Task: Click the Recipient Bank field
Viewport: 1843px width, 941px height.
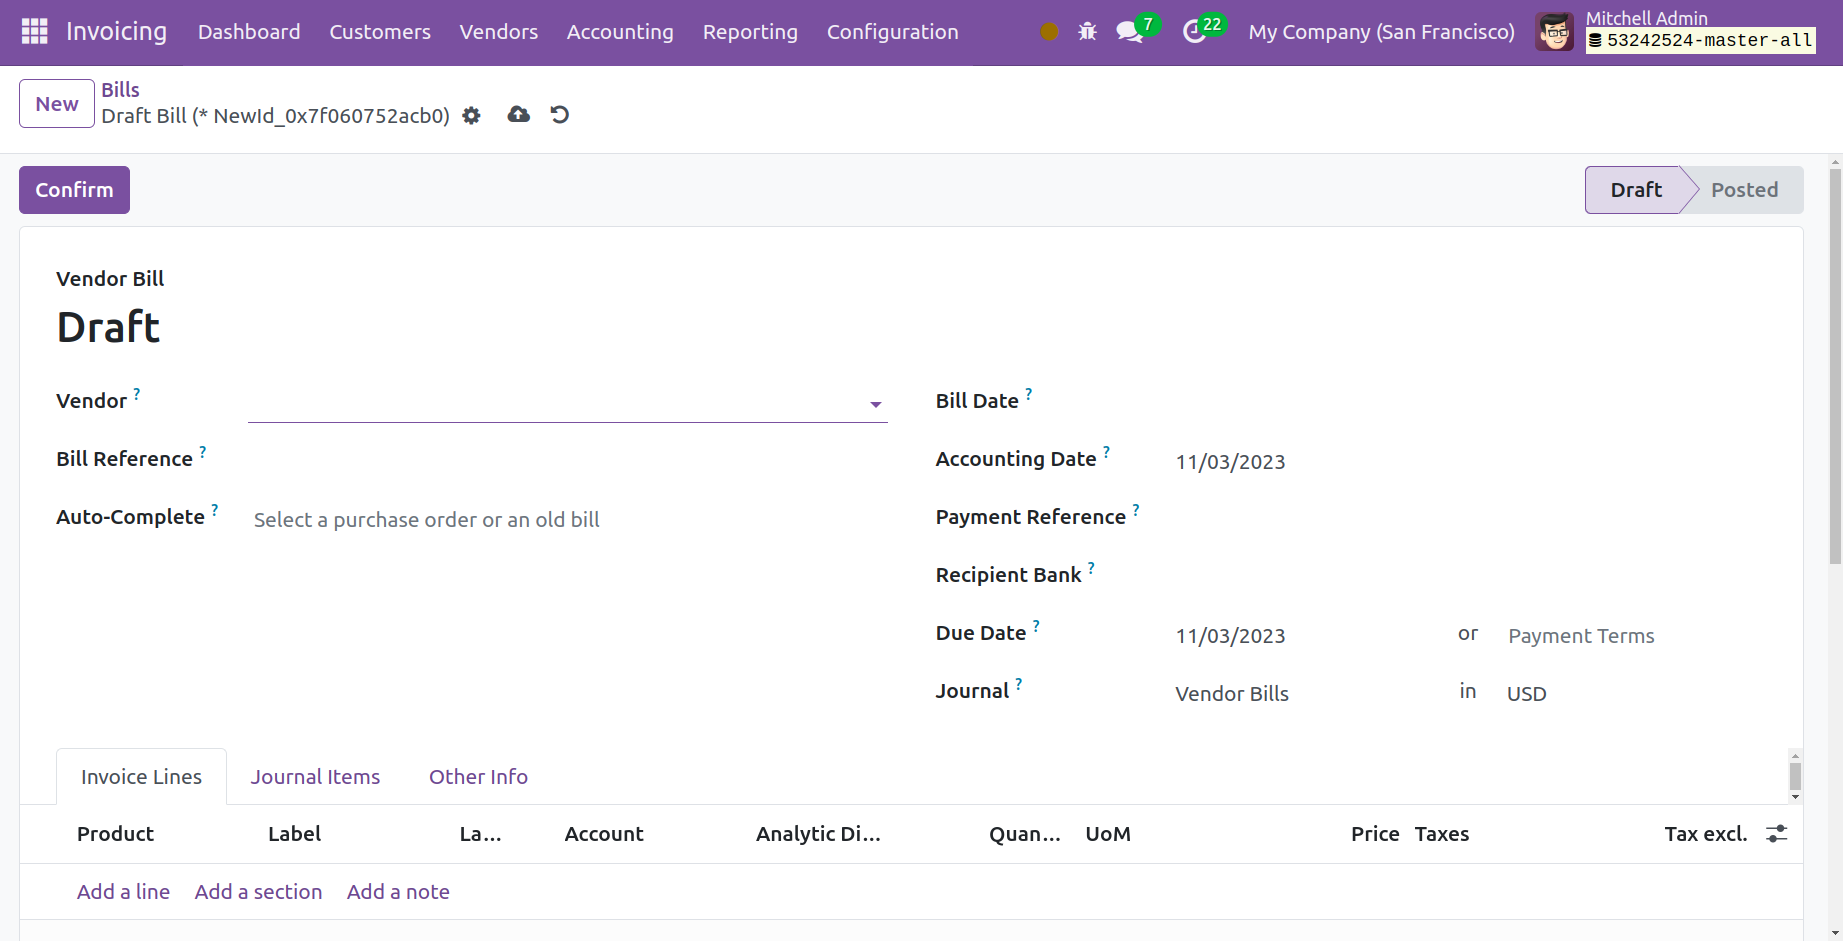Action: click(1470, 578)
